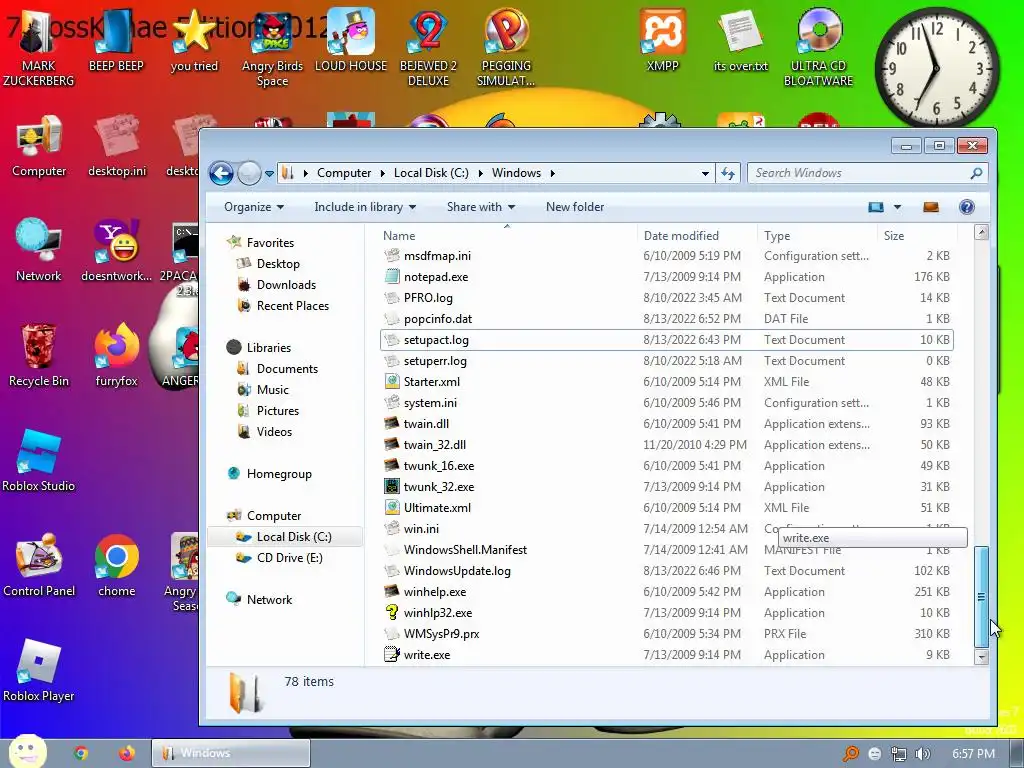Screen dimensions: 1024x768
Task: Open Angry Birds Space shortcut
Action: [272, 49]
